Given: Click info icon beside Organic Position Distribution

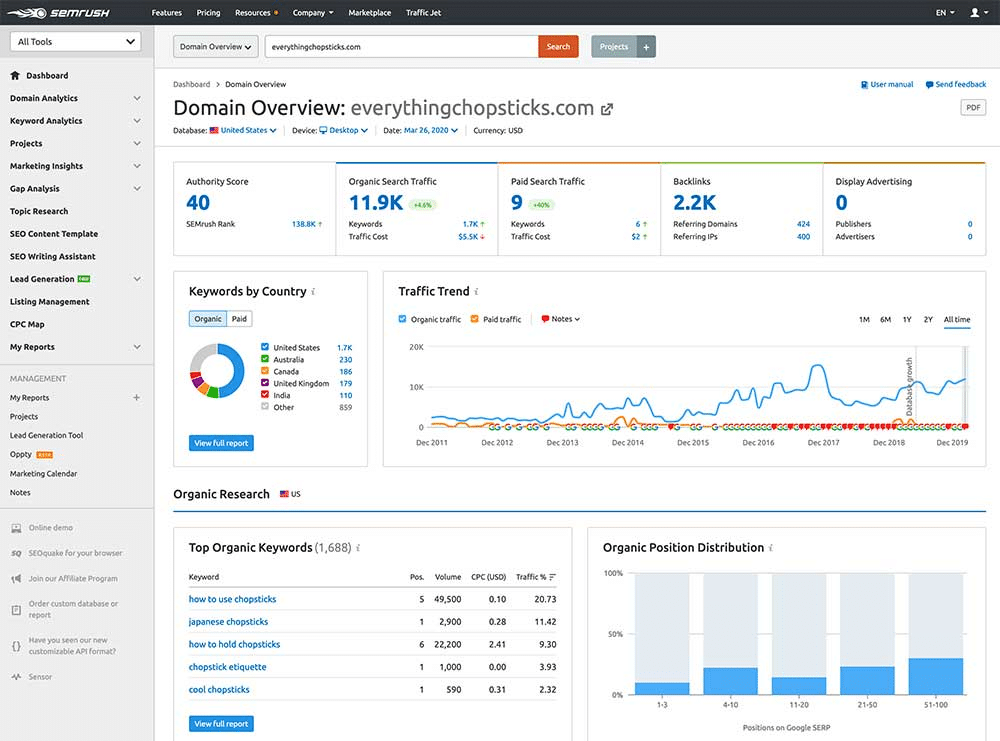Looking at the screenshot, I should pyautogui.click(x=771, y=548).
